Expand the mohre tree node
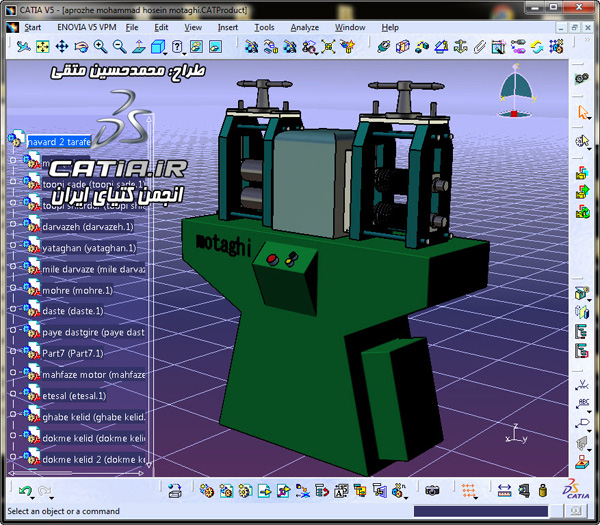The image size is (600, 525). click(x=13, y=287)
